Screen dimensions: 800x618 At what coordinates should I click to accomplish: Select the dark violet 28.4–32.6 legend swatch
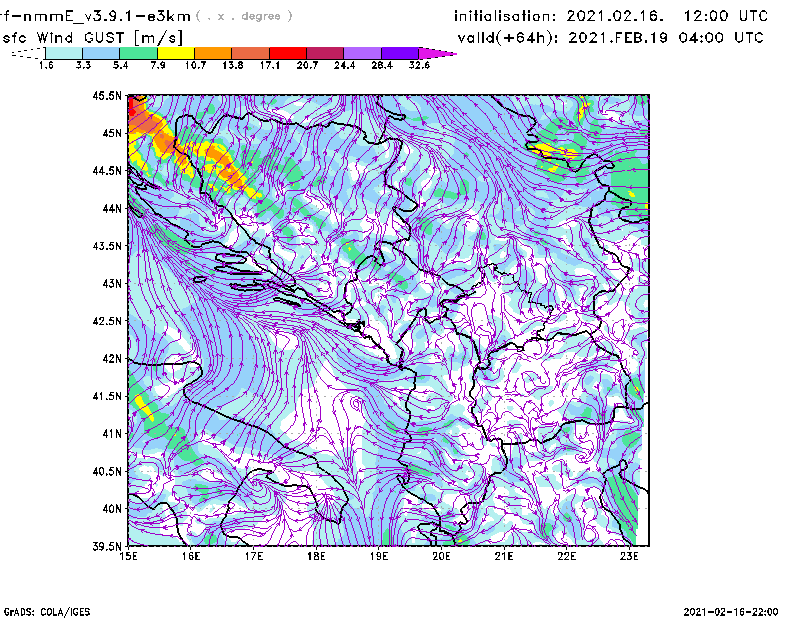click(400, 53)
